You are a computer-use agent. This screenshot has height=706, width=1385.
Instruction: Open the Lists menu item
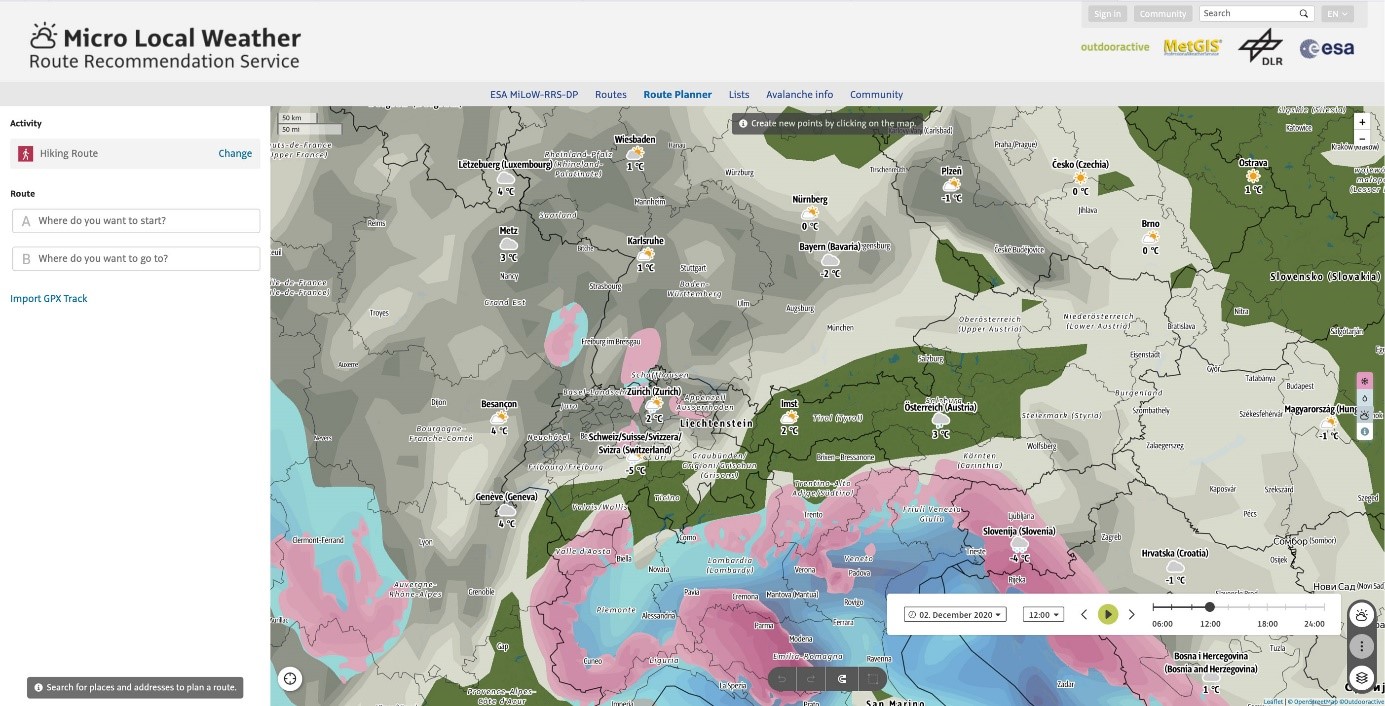coord(739,95)
